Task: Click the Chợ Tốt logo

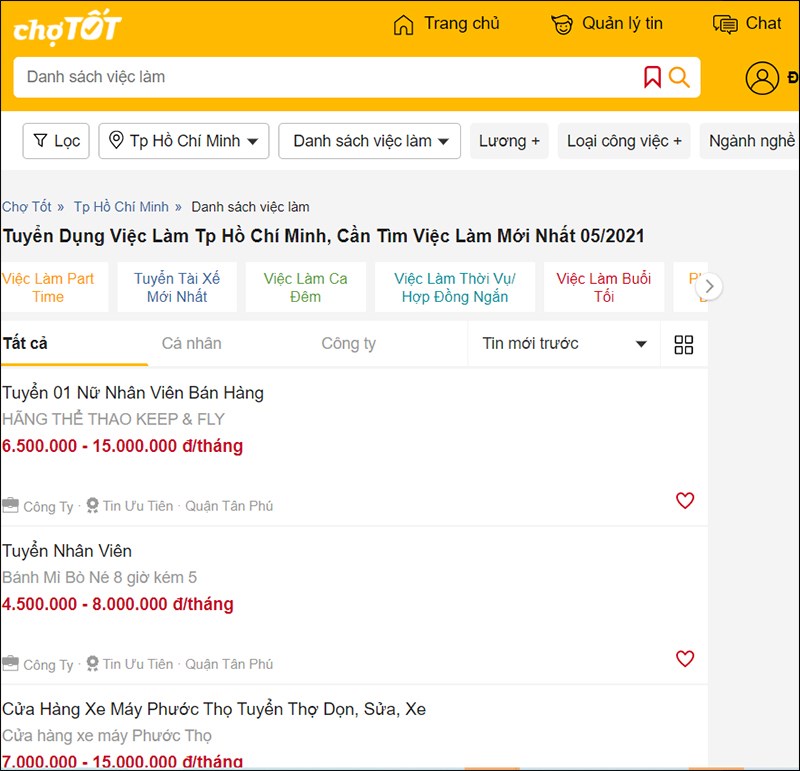Action: pos(67,26)
